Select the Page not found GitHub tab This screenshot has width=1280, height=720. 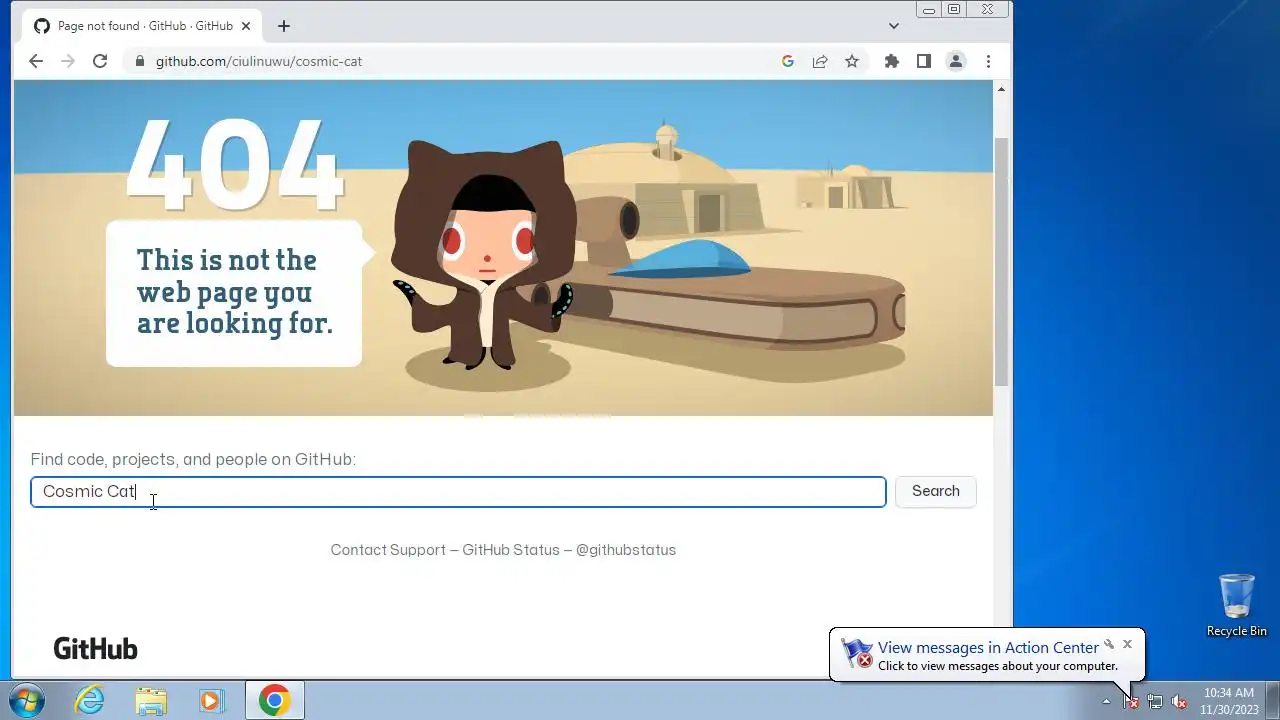pos(142,26)
